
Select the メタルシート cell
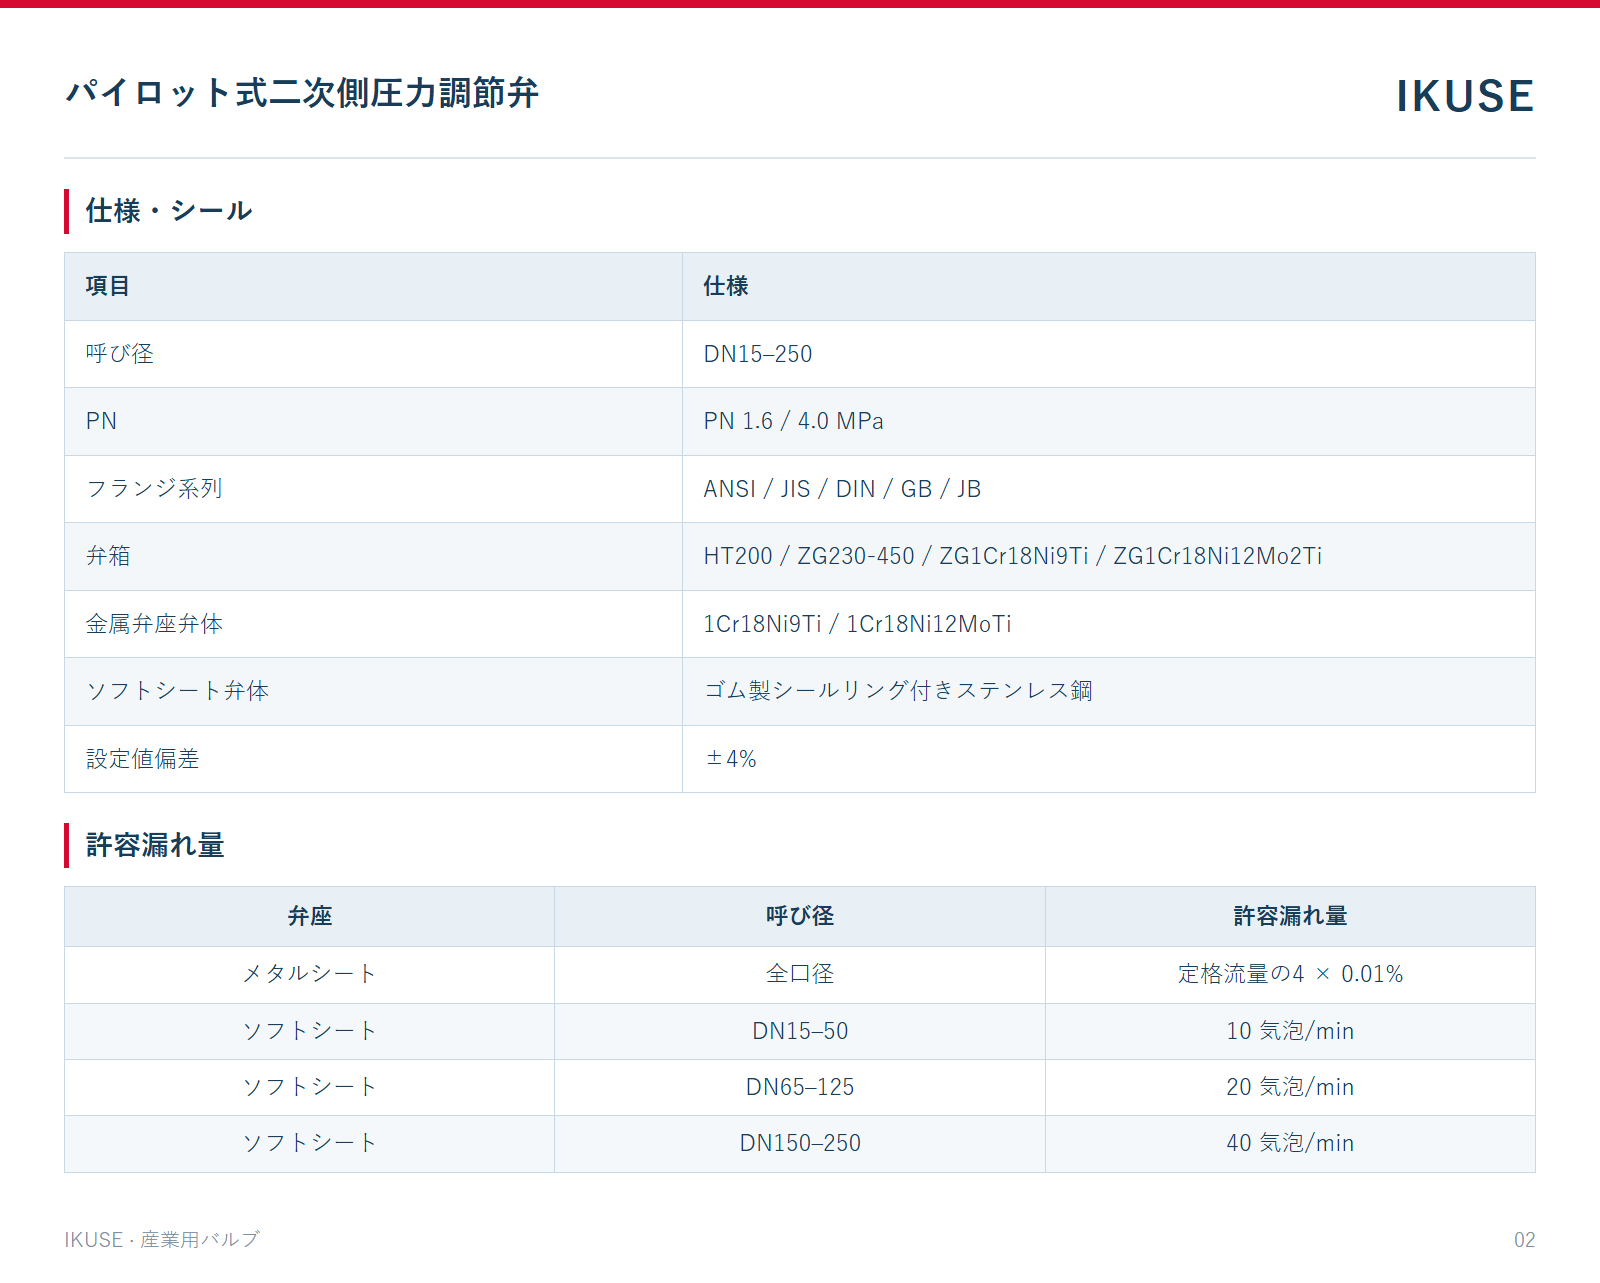(x=310, y=974)
